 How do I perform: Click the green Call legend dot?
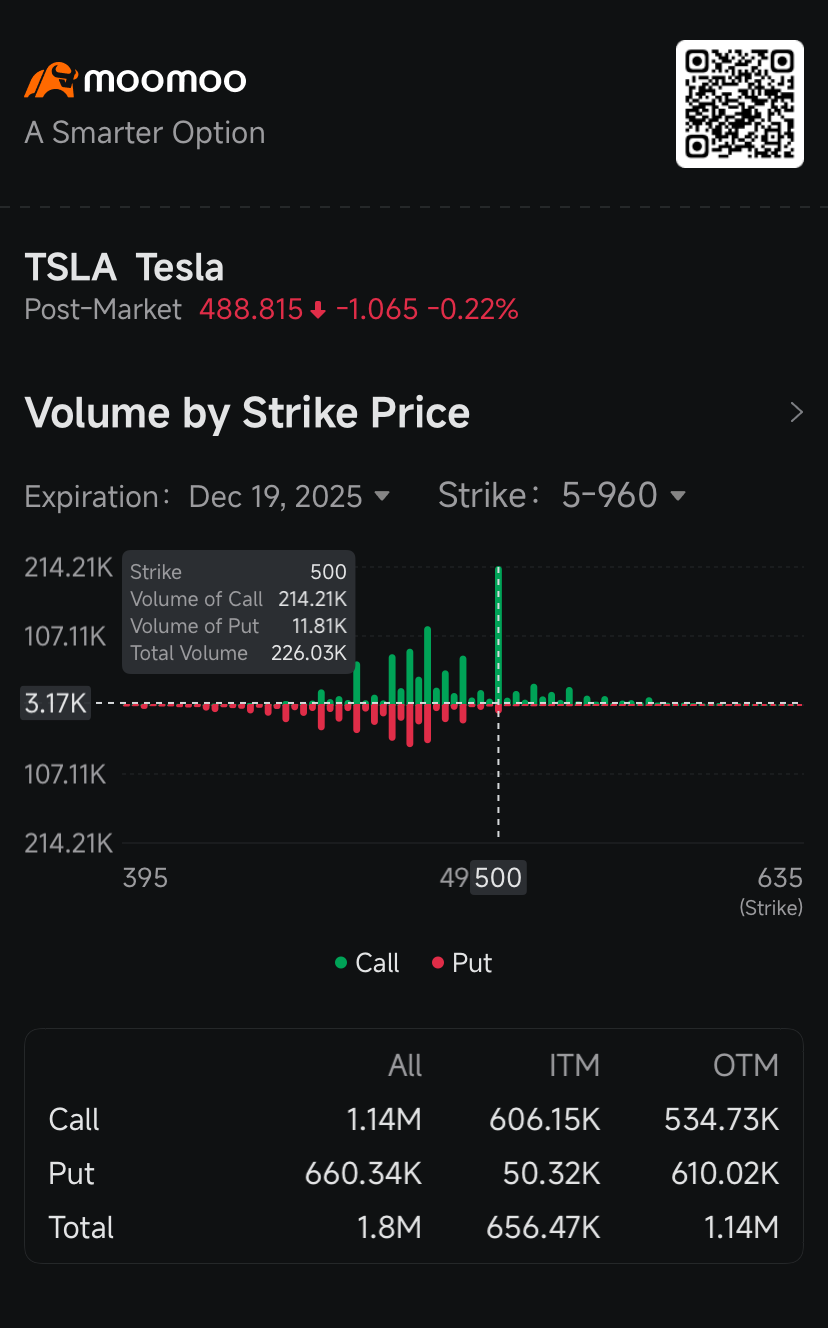(x=341, y=963)
